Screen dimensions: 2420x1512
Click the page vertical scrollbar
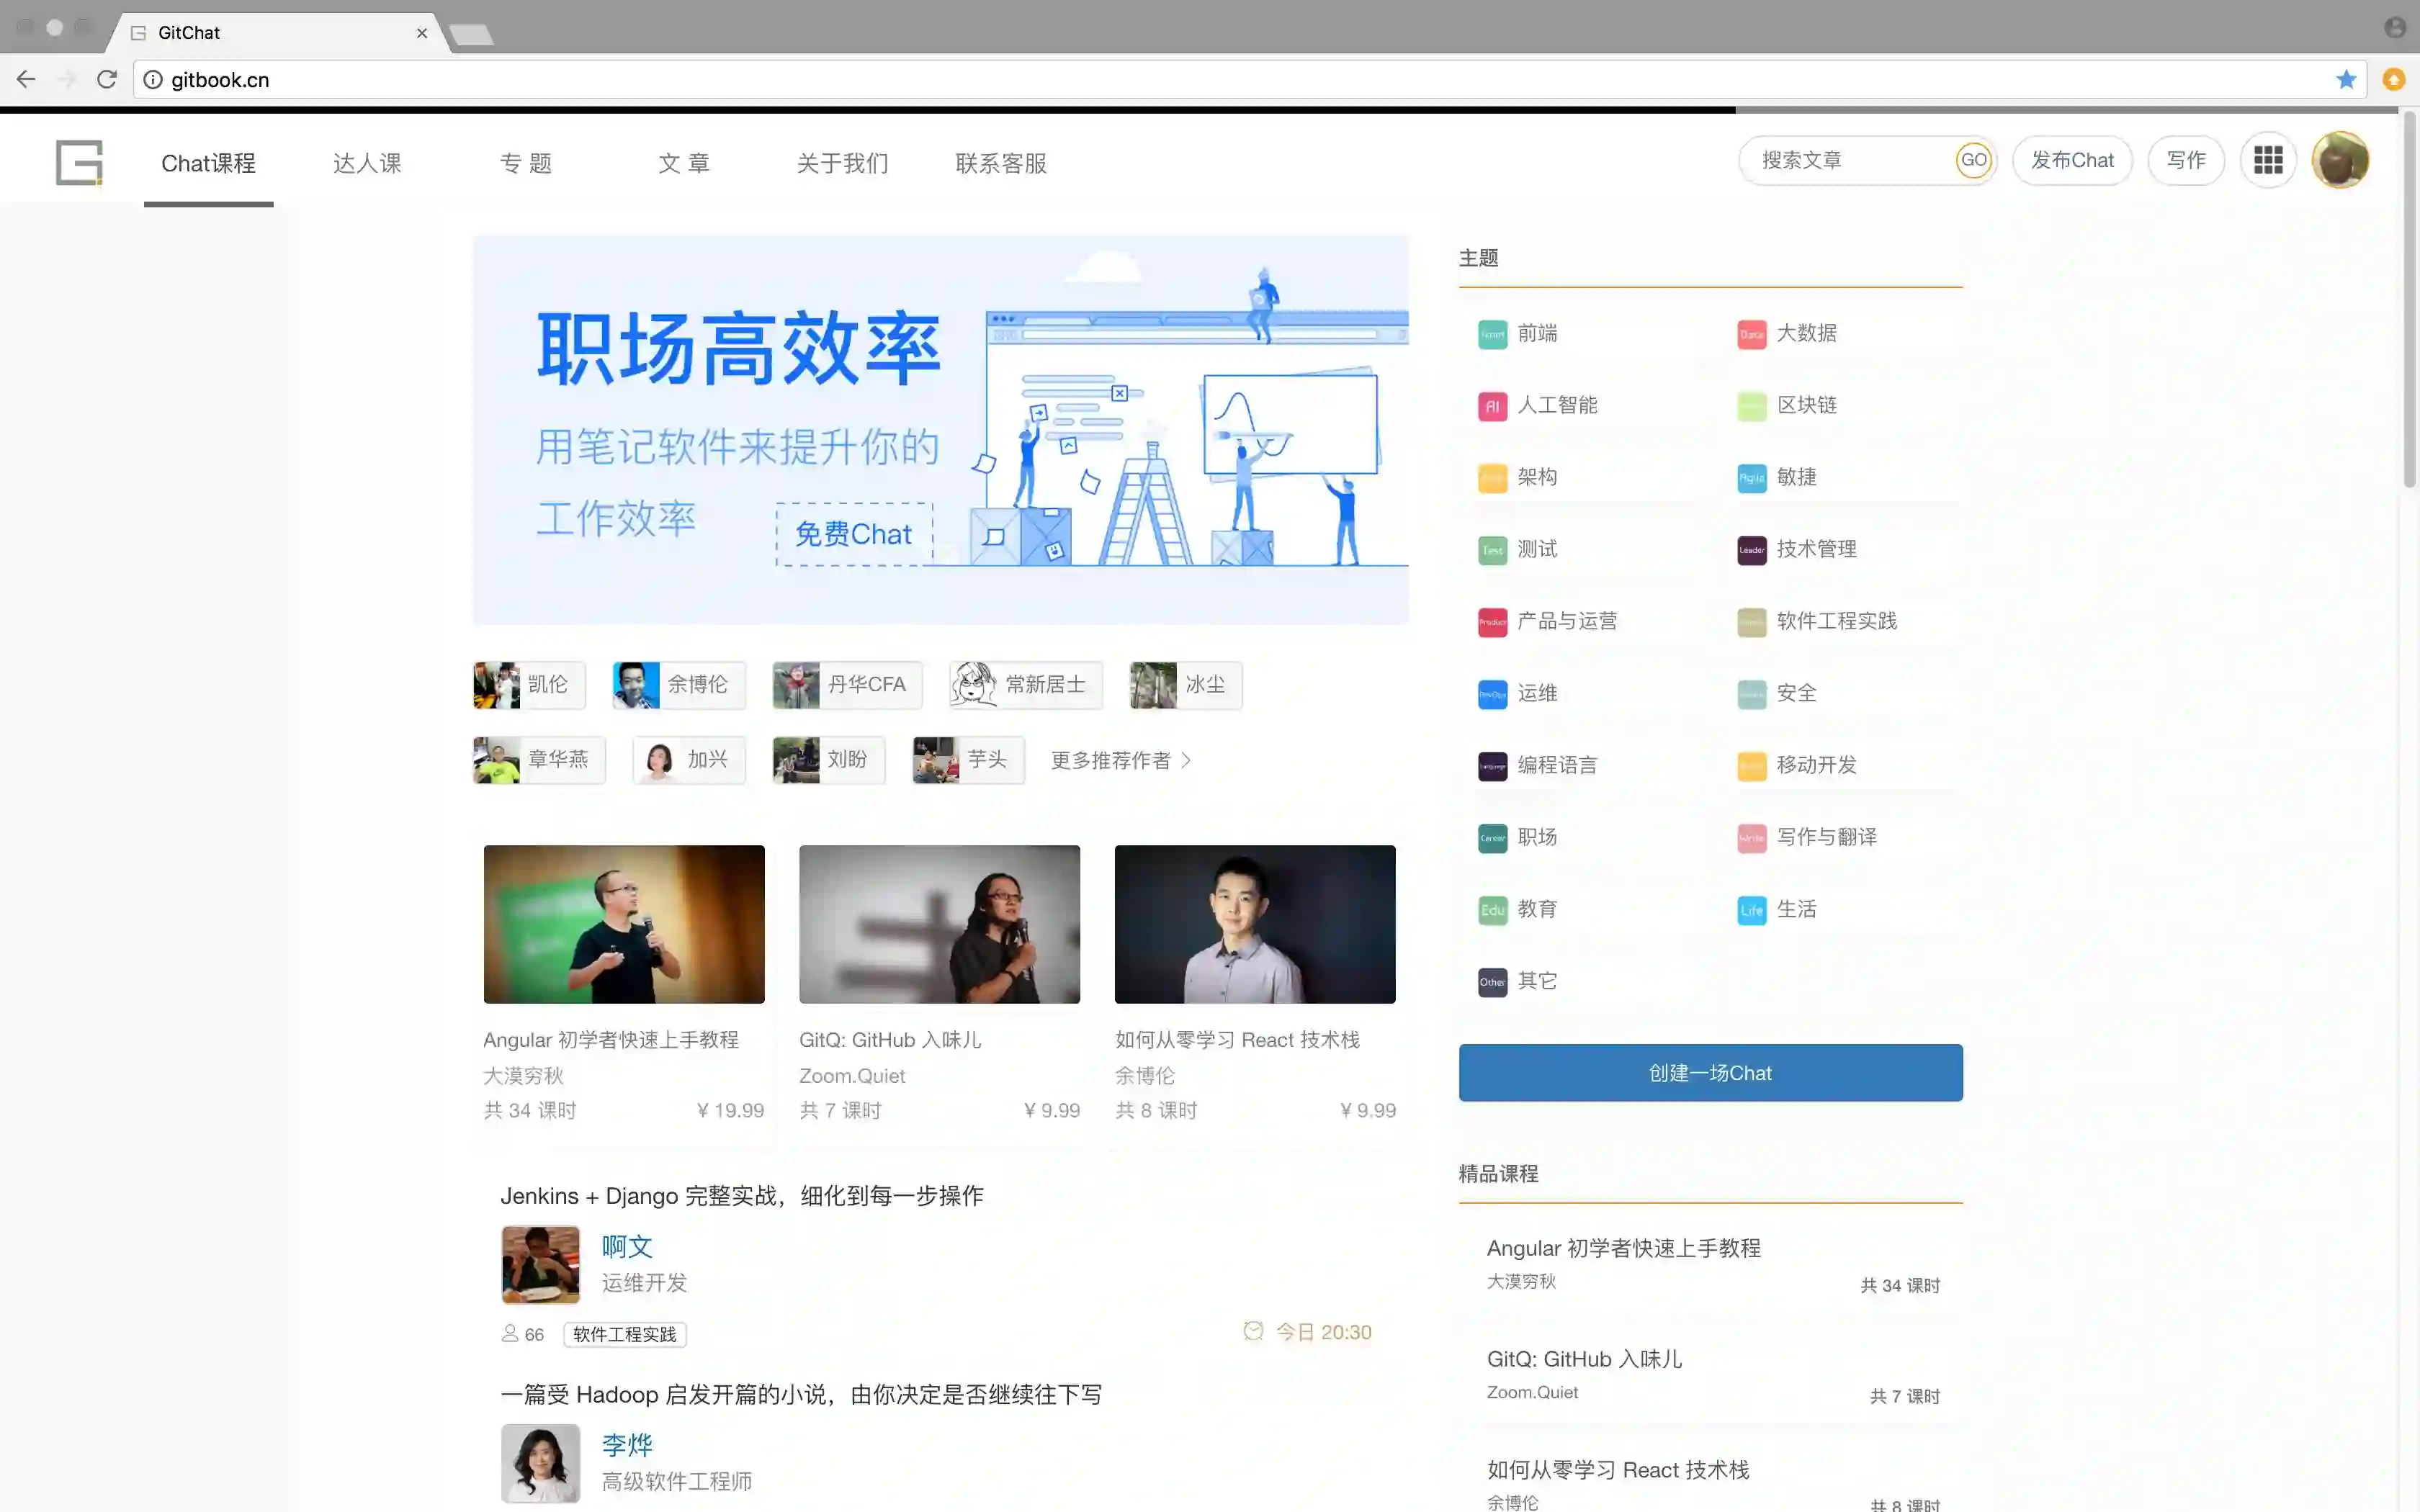tap(2409, 300)
